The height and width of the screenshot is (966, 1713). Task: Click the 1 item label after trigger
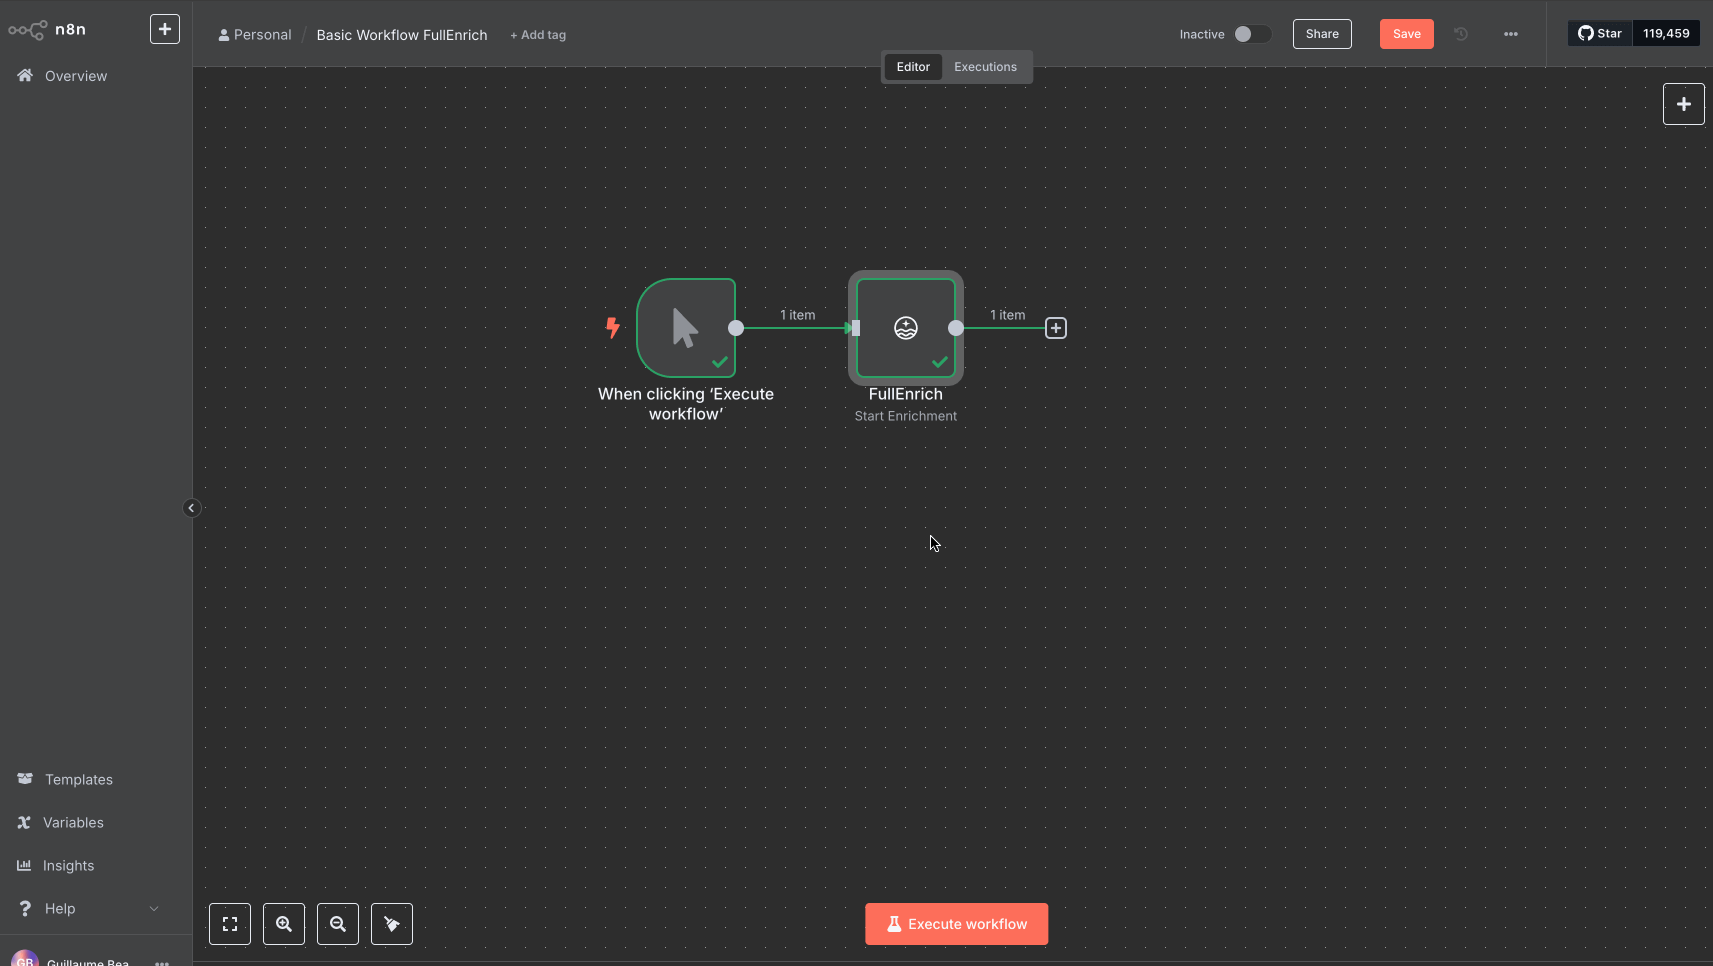pyautogui.click(x=798, y=315)
